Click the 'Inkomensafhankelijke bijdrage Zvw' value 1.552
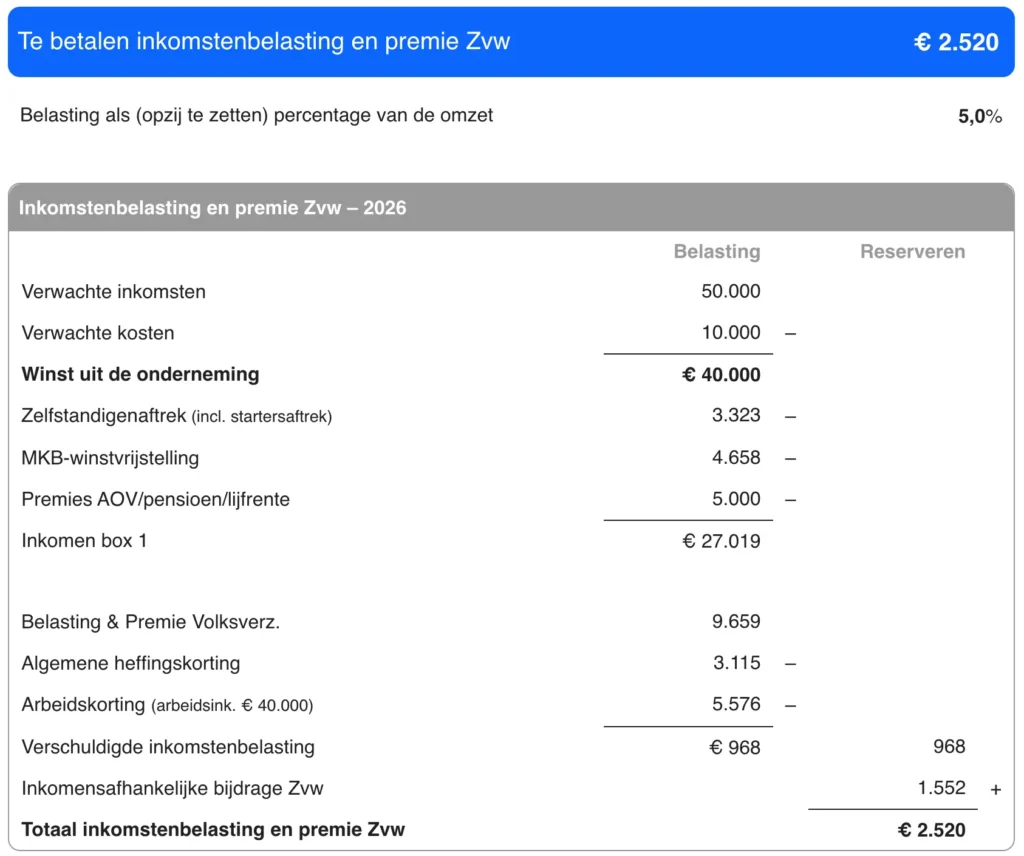 942,788
